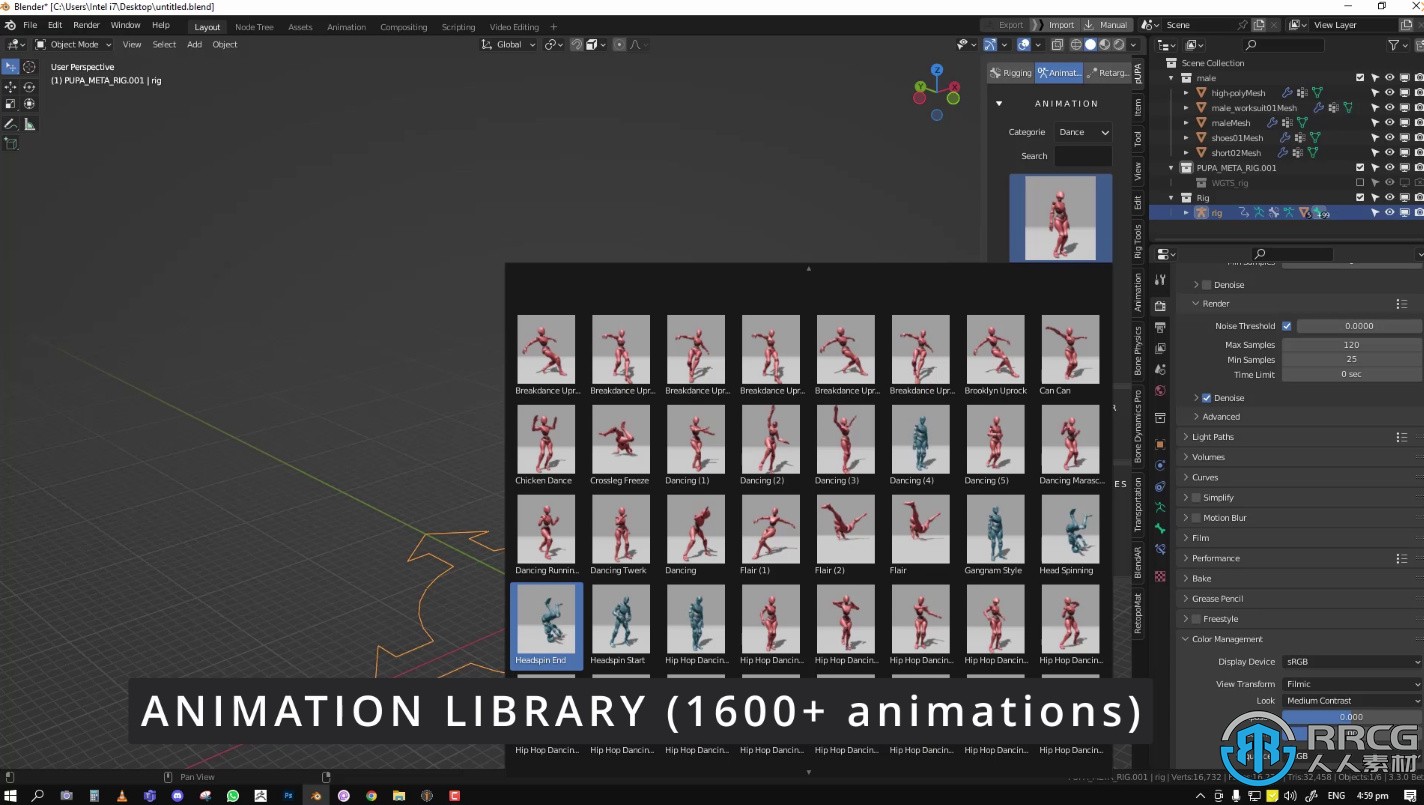Switch to Animation workspace tab
The height and width of the screenshot is (805, 1424).
point(347,27)
